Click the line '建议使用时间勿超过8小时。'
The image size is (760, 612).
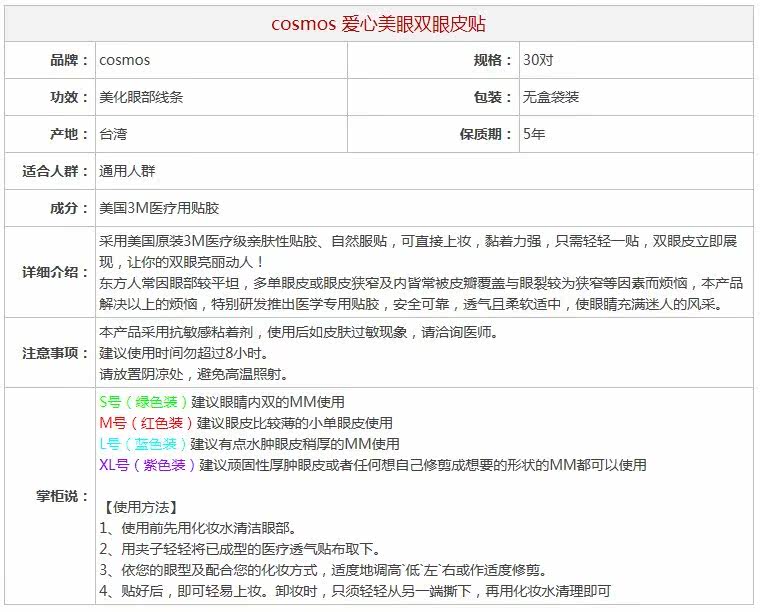click(184, 353)
